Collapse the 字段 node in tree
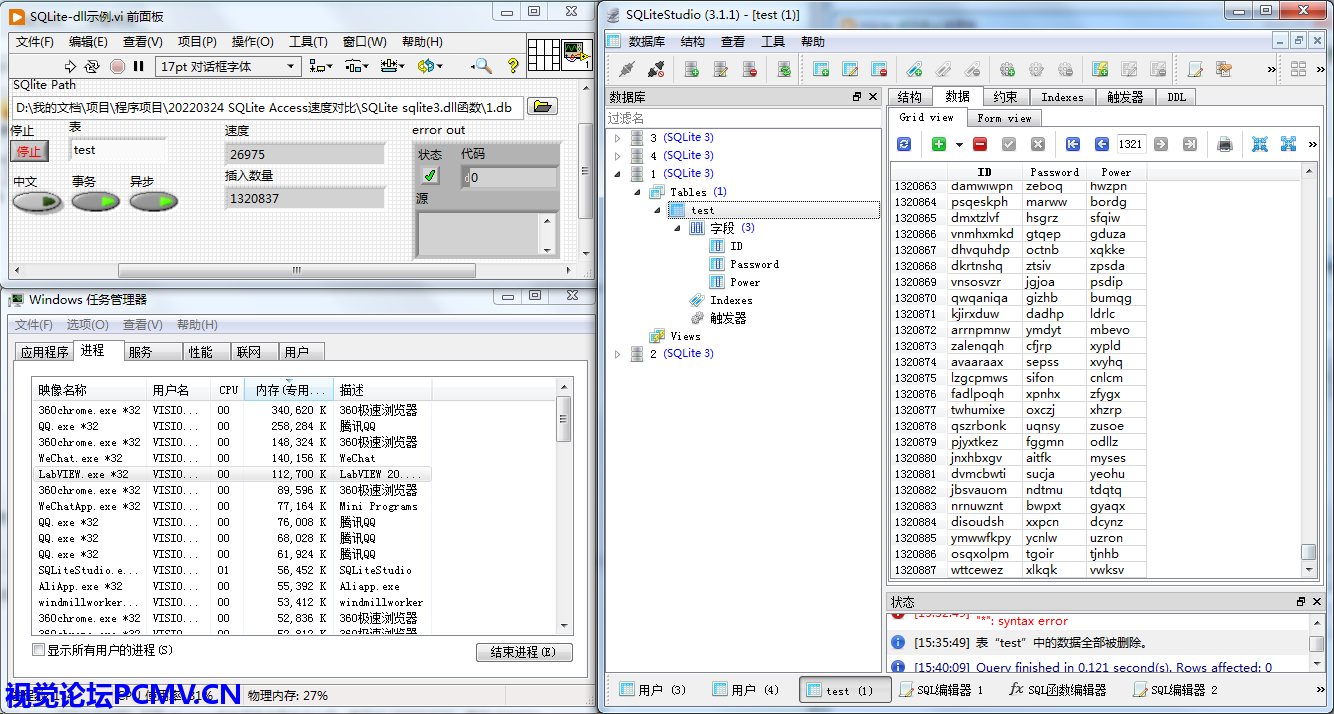The image size is (1334, 714). pos(678,228)
